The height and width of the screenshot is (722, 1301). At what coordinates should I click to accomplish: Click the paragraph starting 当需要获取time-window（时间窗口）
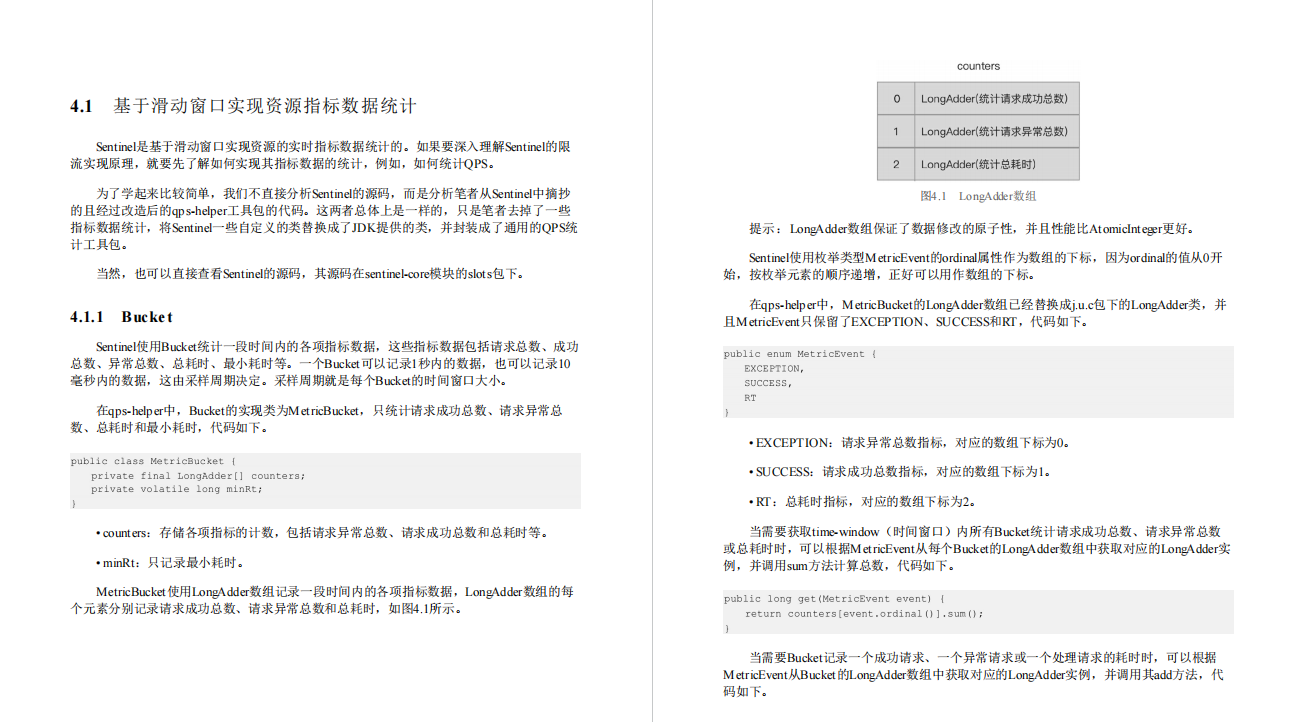click(977, 549)
